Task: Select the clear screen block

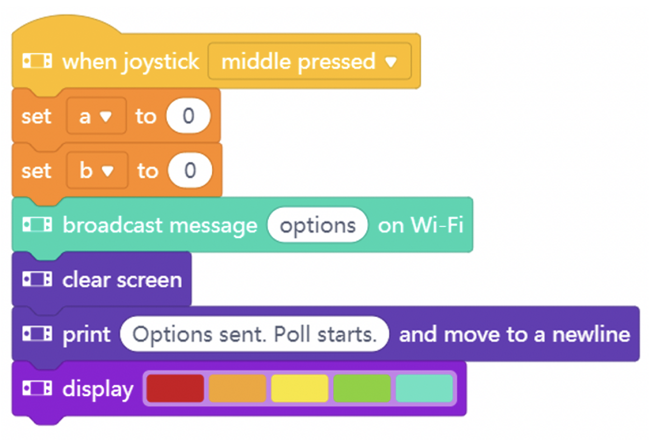Action: click(x=102, y=279)
